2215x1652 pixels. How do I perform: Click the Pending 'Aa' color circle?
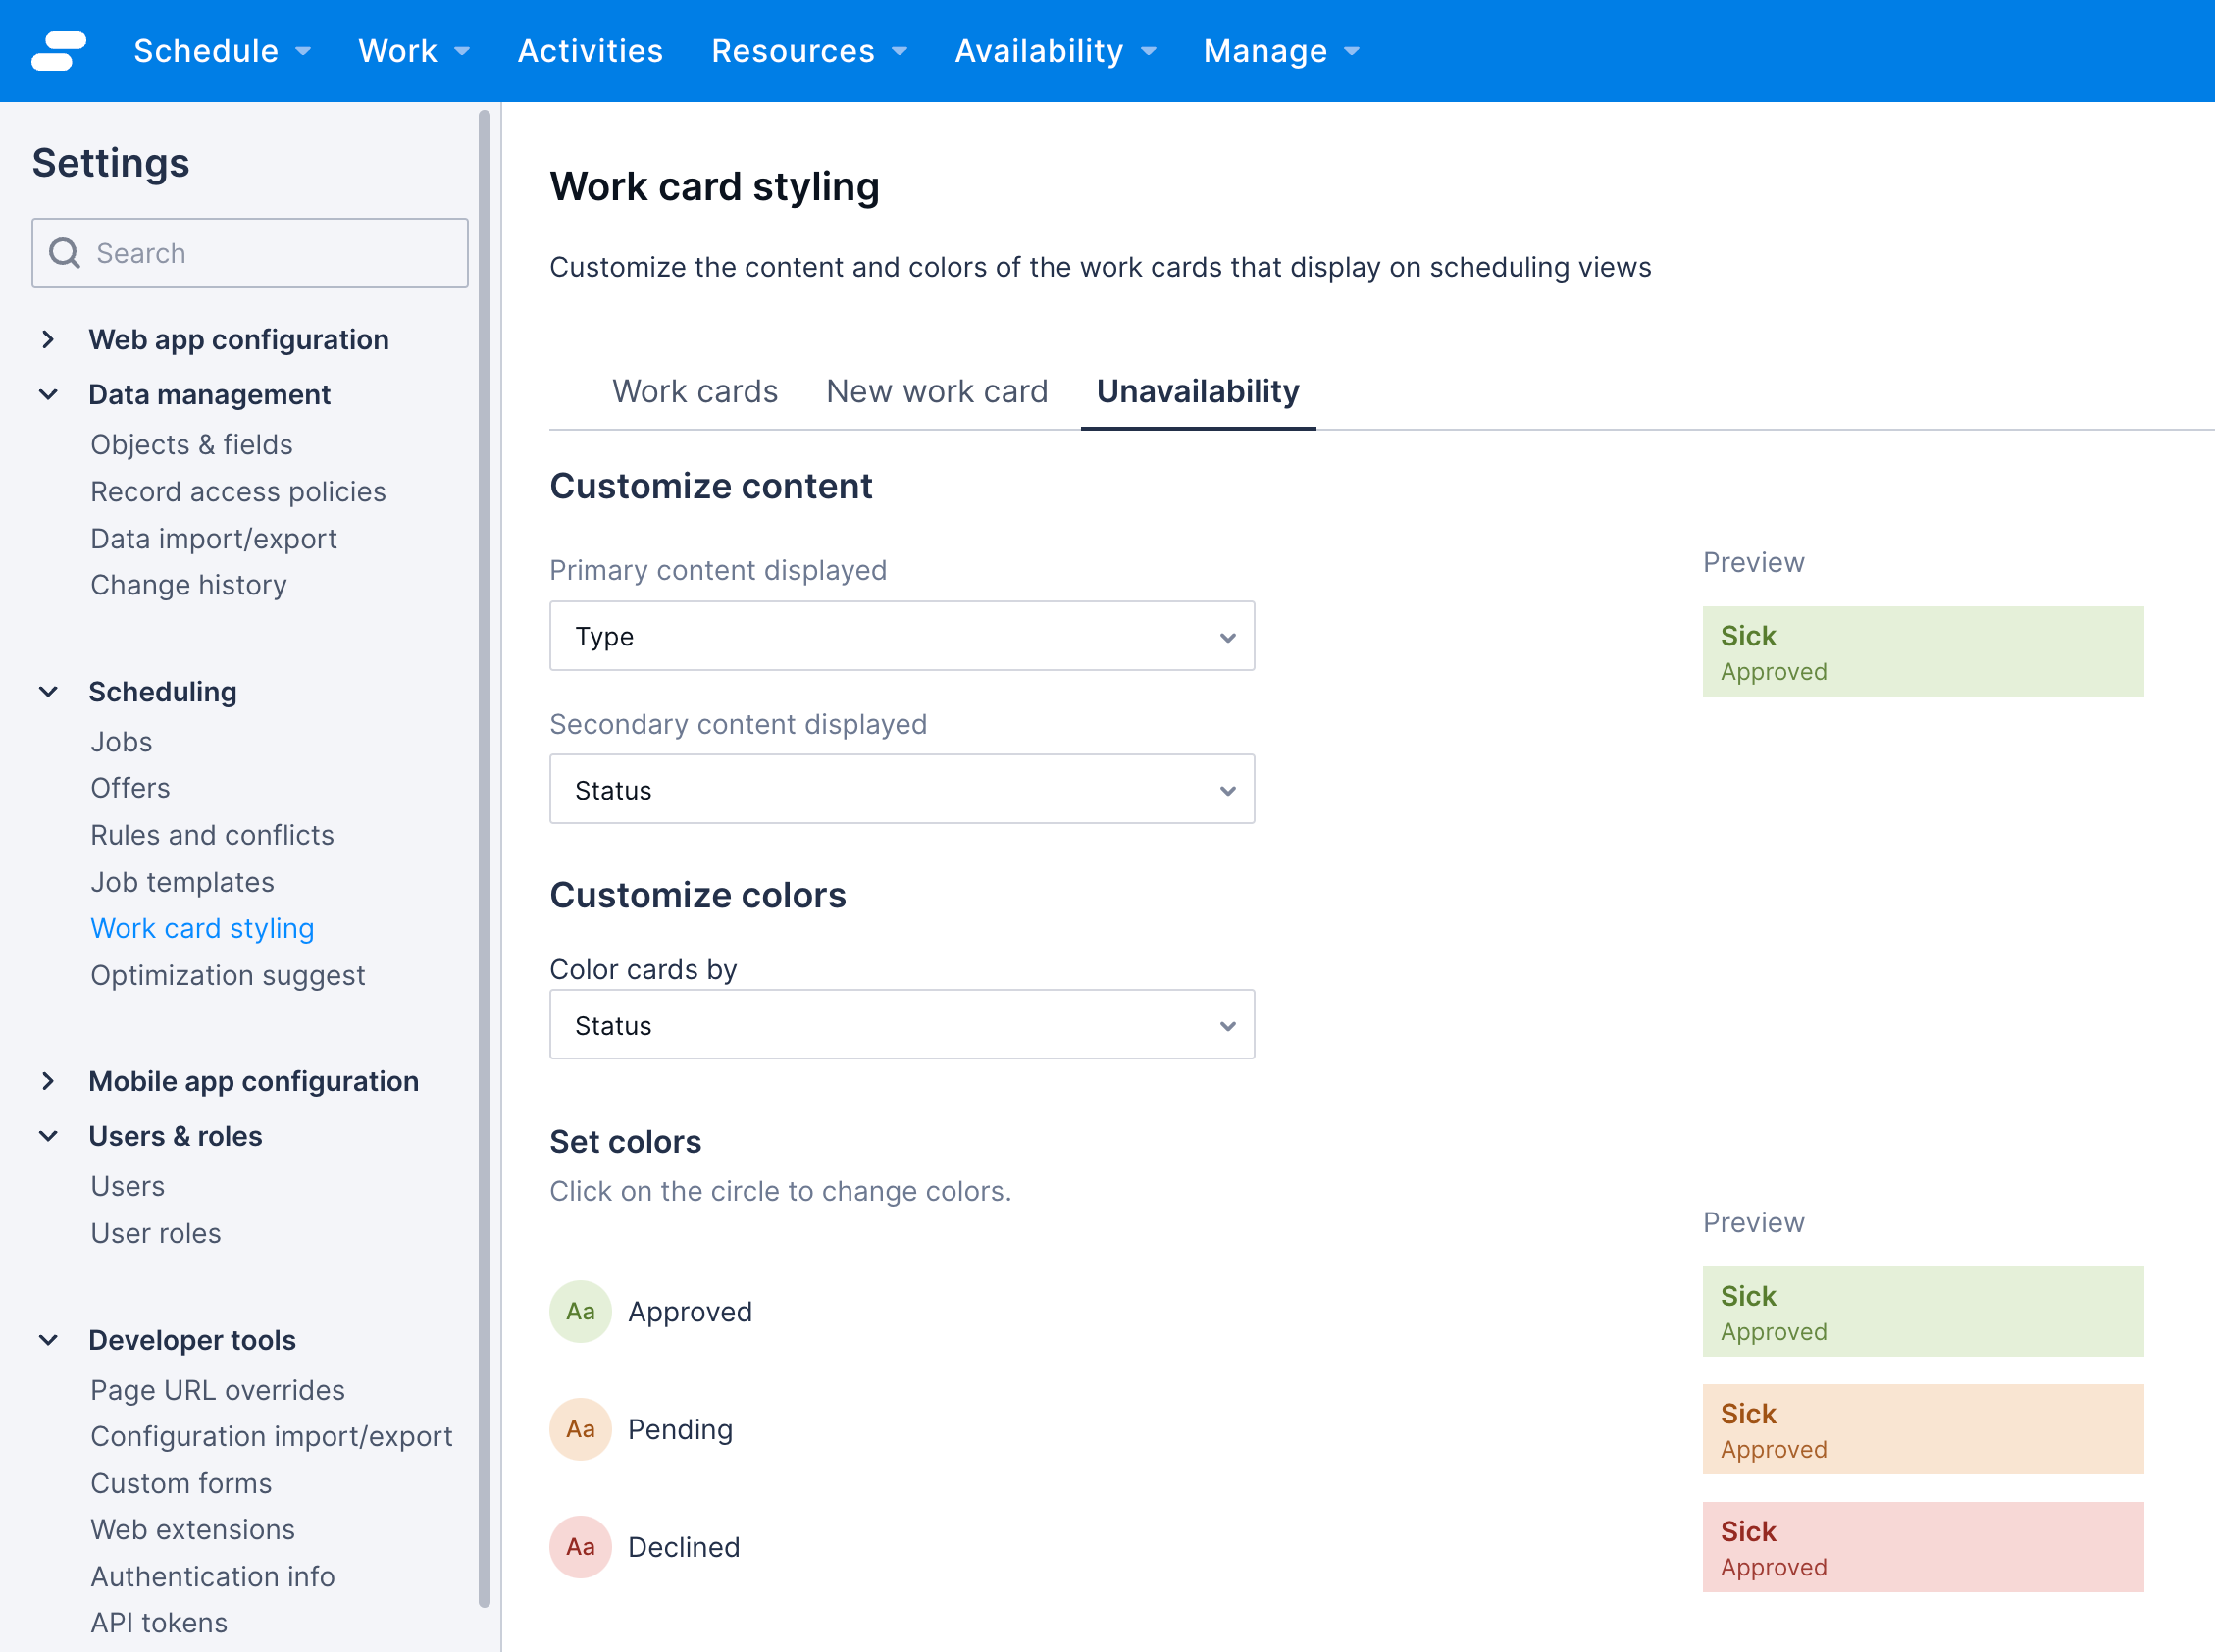580,1429
